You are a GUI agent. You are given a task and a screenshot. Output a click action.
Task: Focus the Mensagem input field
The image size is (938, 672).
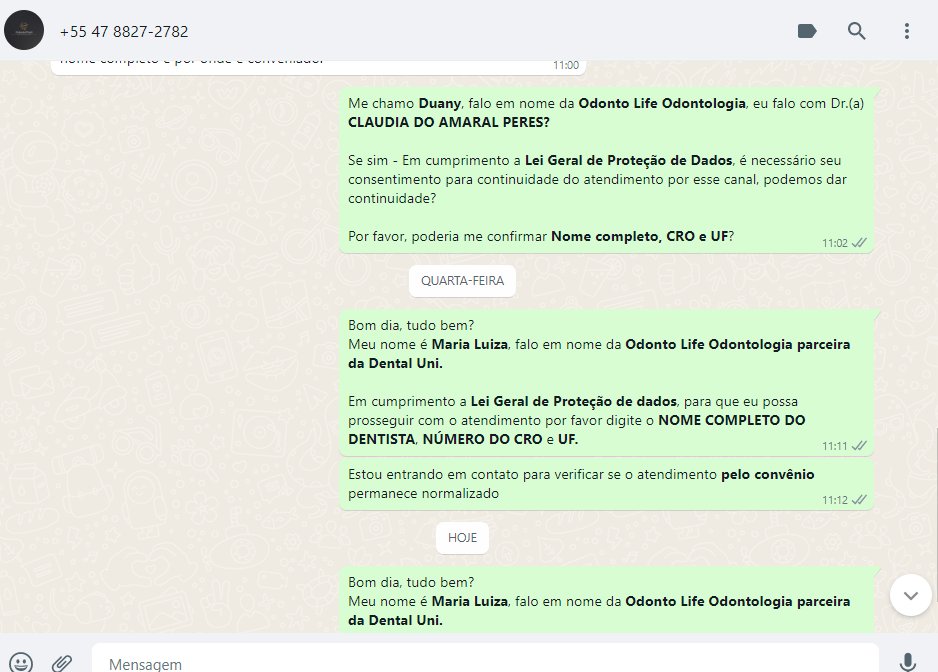pyautogui.click(x=485, y=658)
